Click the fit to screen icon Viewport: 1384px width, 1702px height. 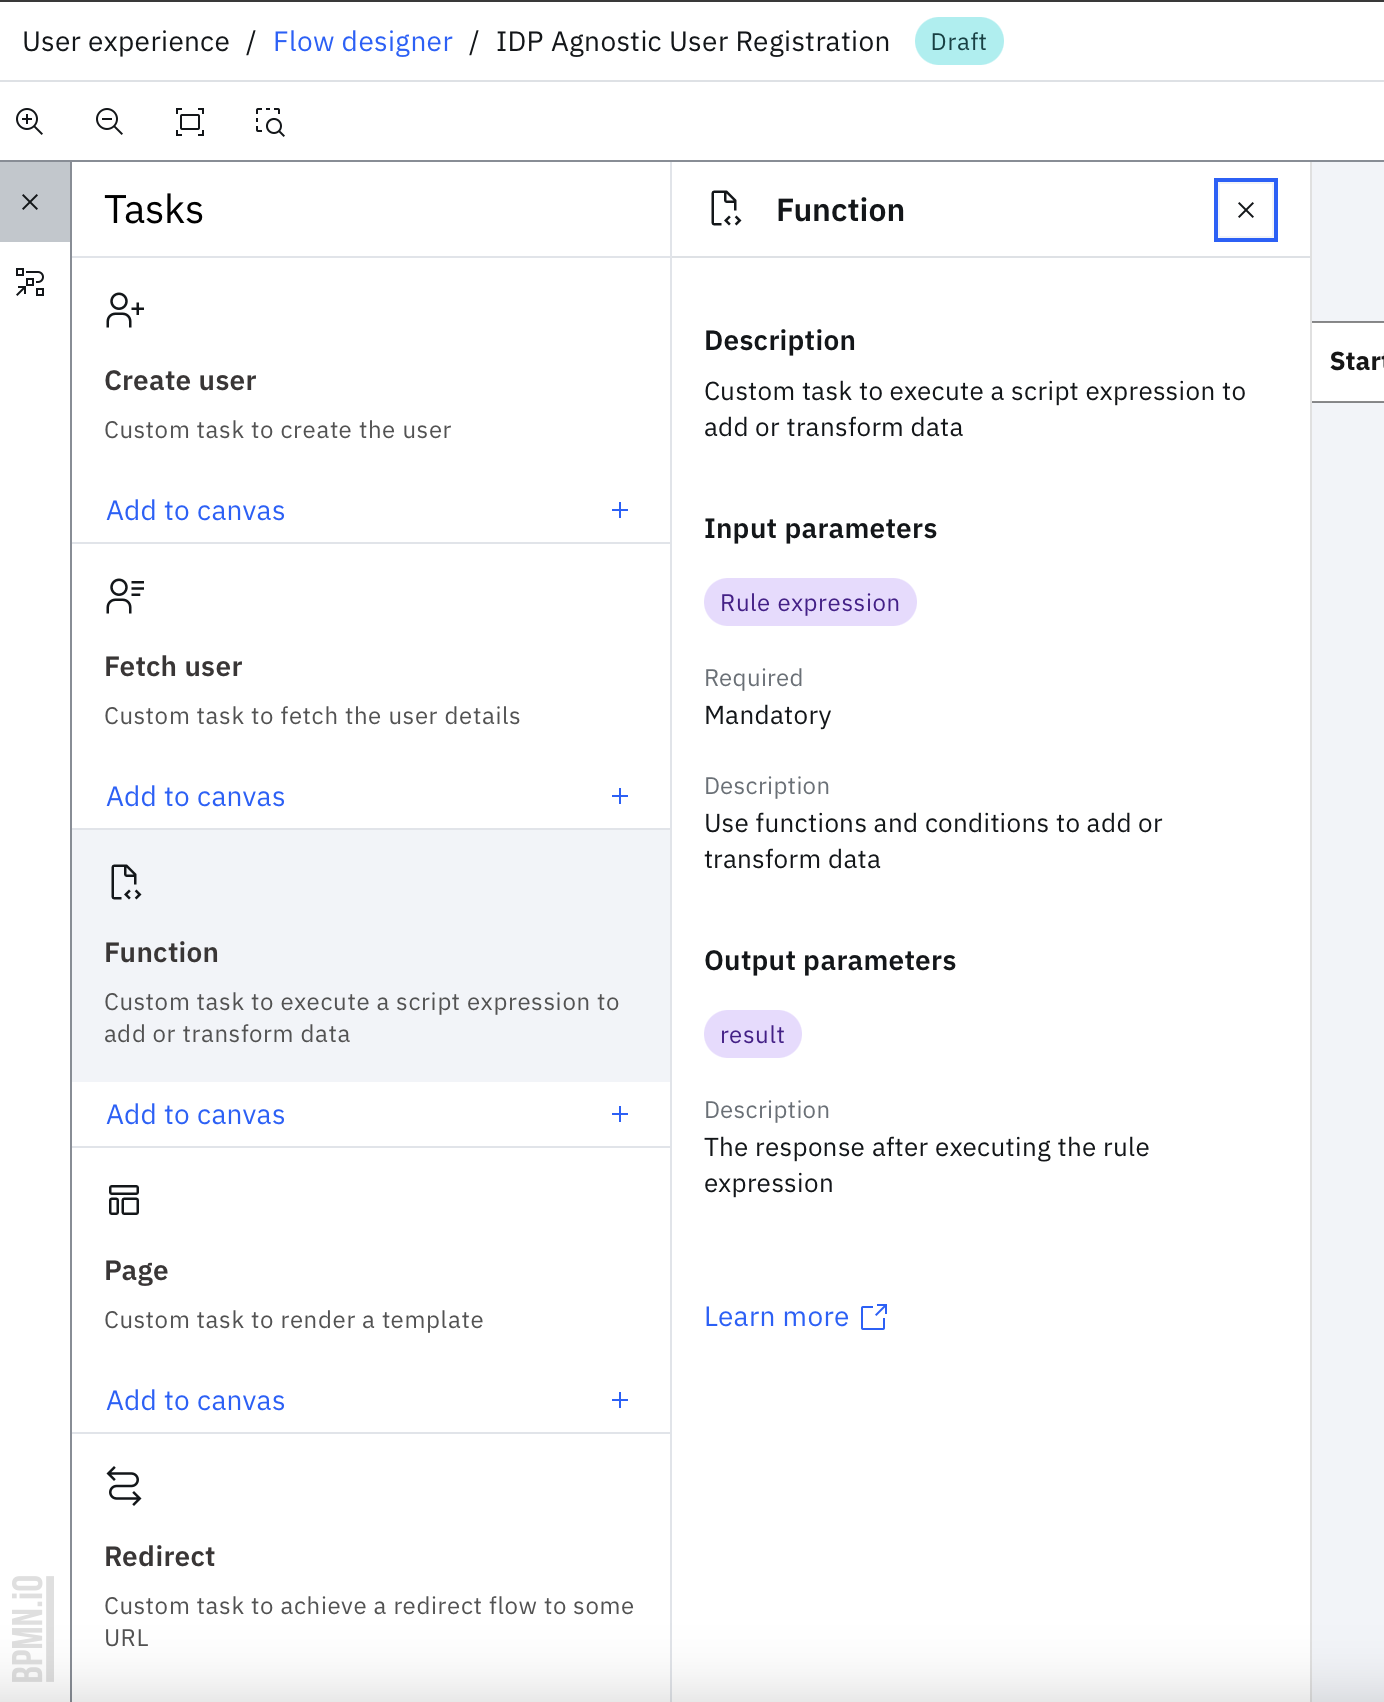[190, 122]
